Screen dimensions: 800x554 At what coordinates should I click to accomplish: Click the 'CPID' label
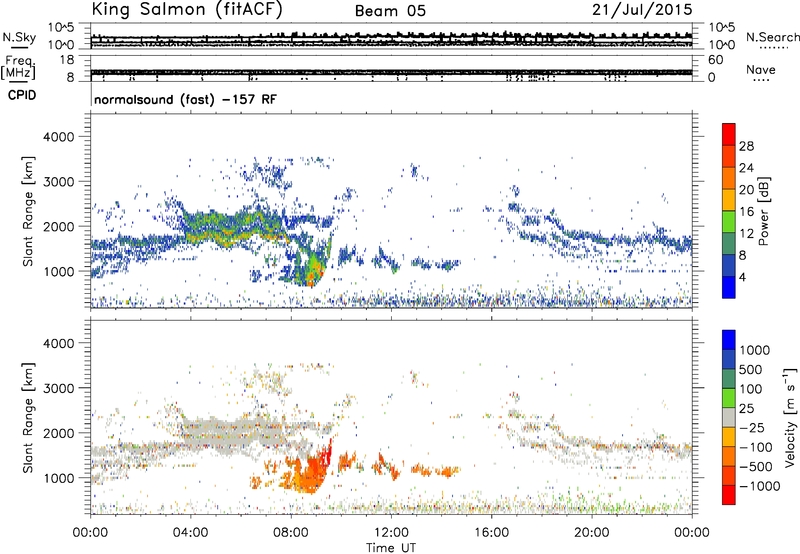point(22,95)
